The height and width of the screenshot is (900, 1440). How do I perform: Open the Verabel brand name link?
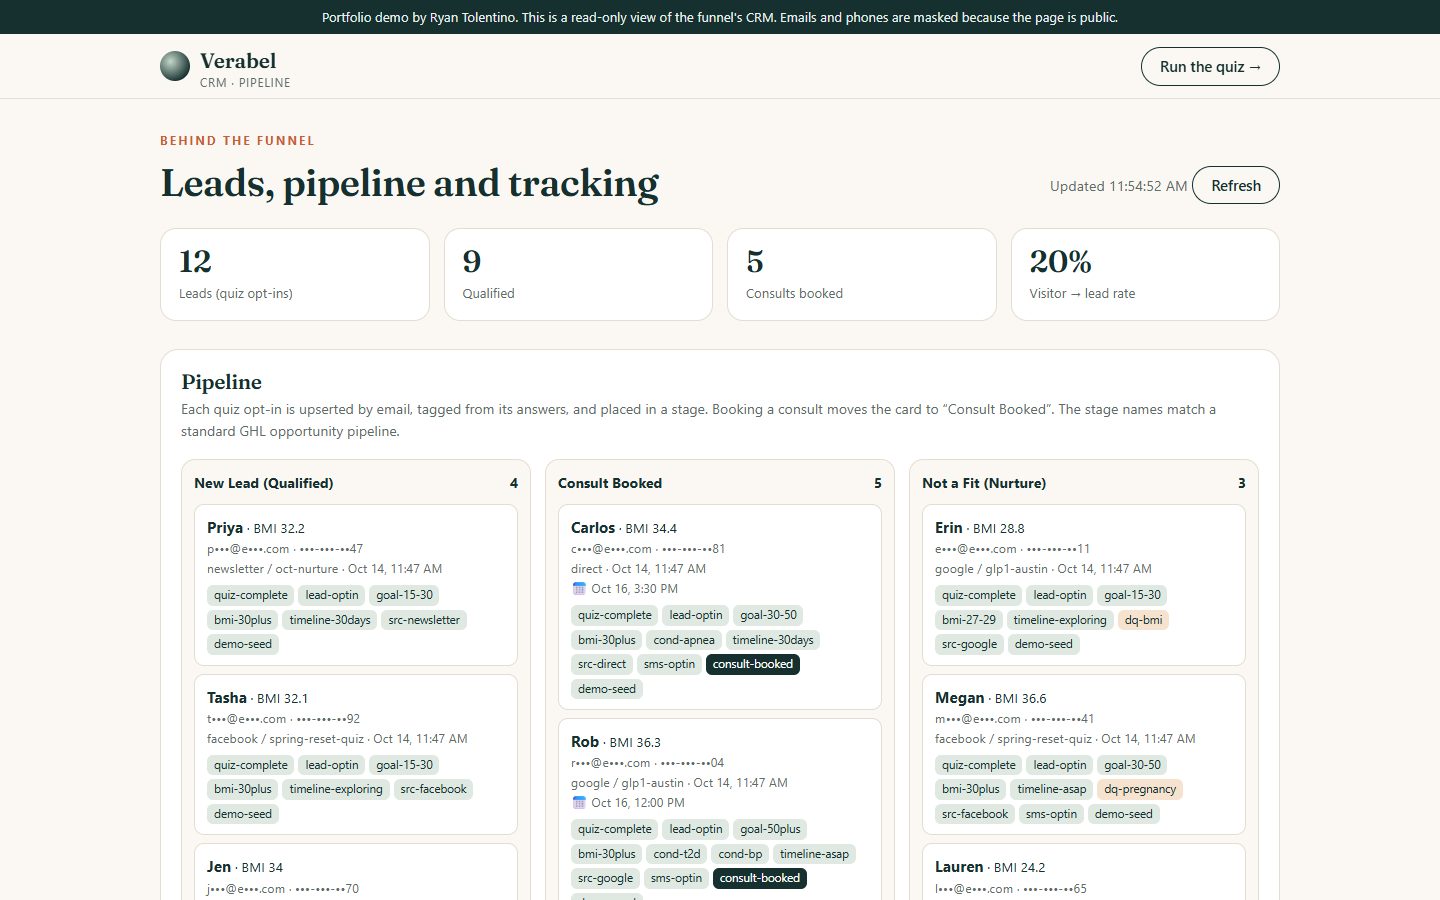(238, 61)
